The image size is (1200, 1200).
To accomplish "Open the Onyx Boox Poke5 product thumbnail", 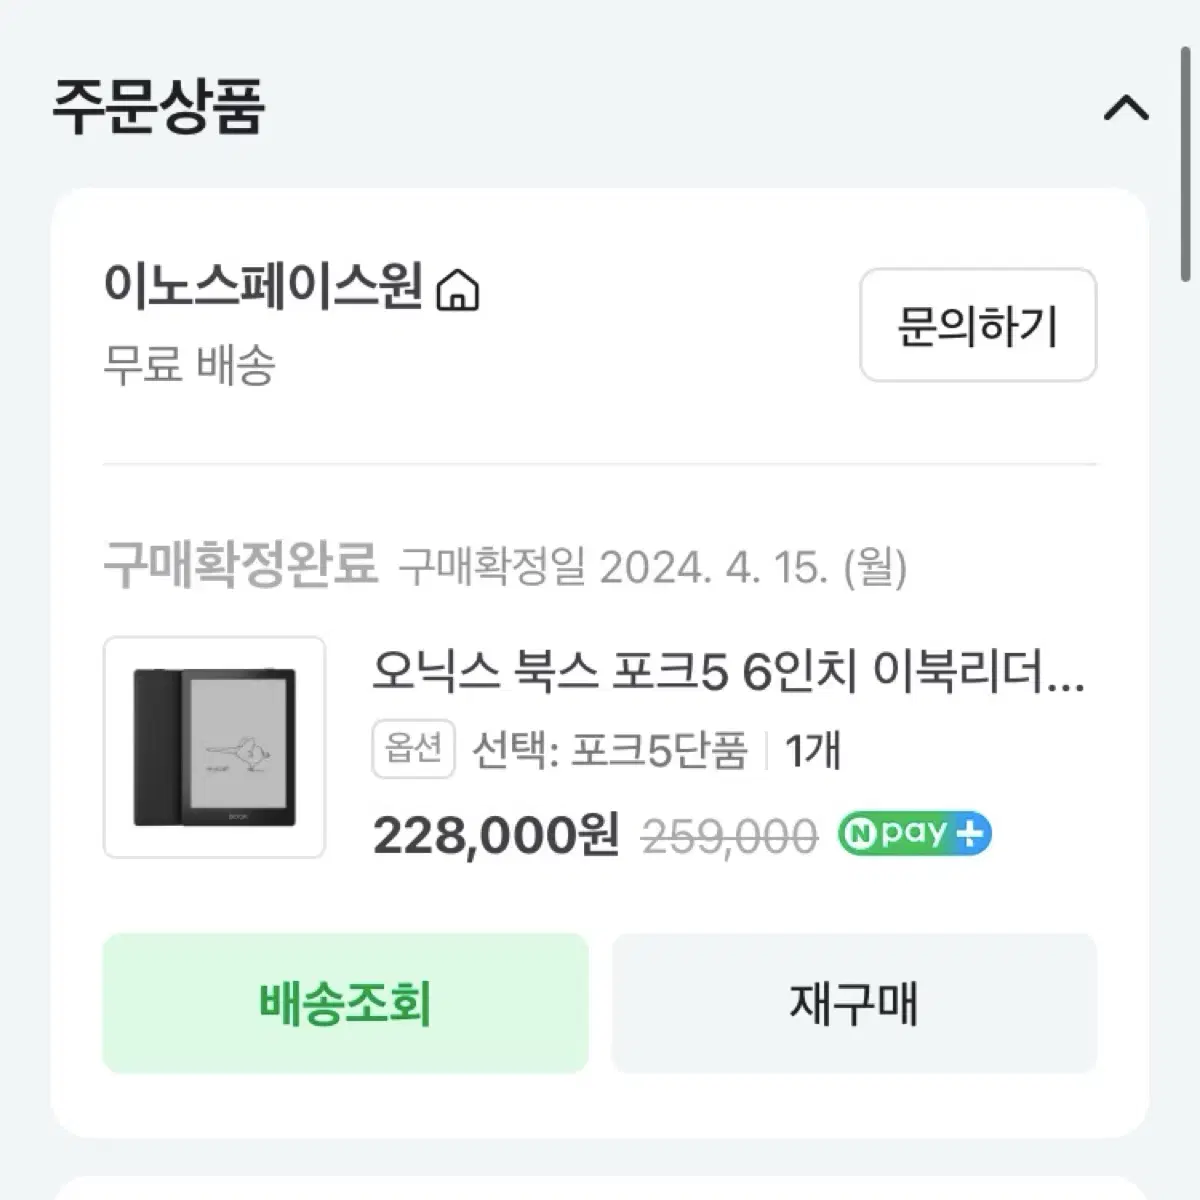I will [x=214, y=747].
